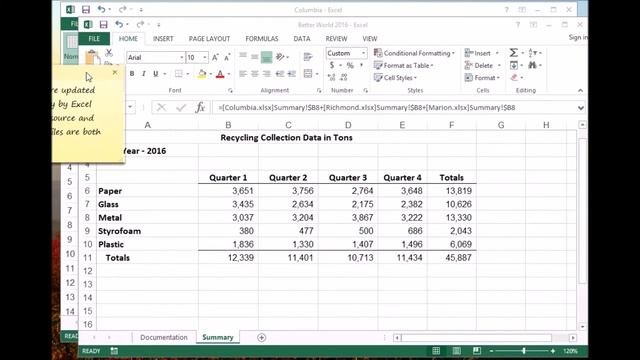Viewport: 640px width, 360px height.
Task: Click the AutoSum sigma icon
Action: pyautogui.click(x=513, y=53)
